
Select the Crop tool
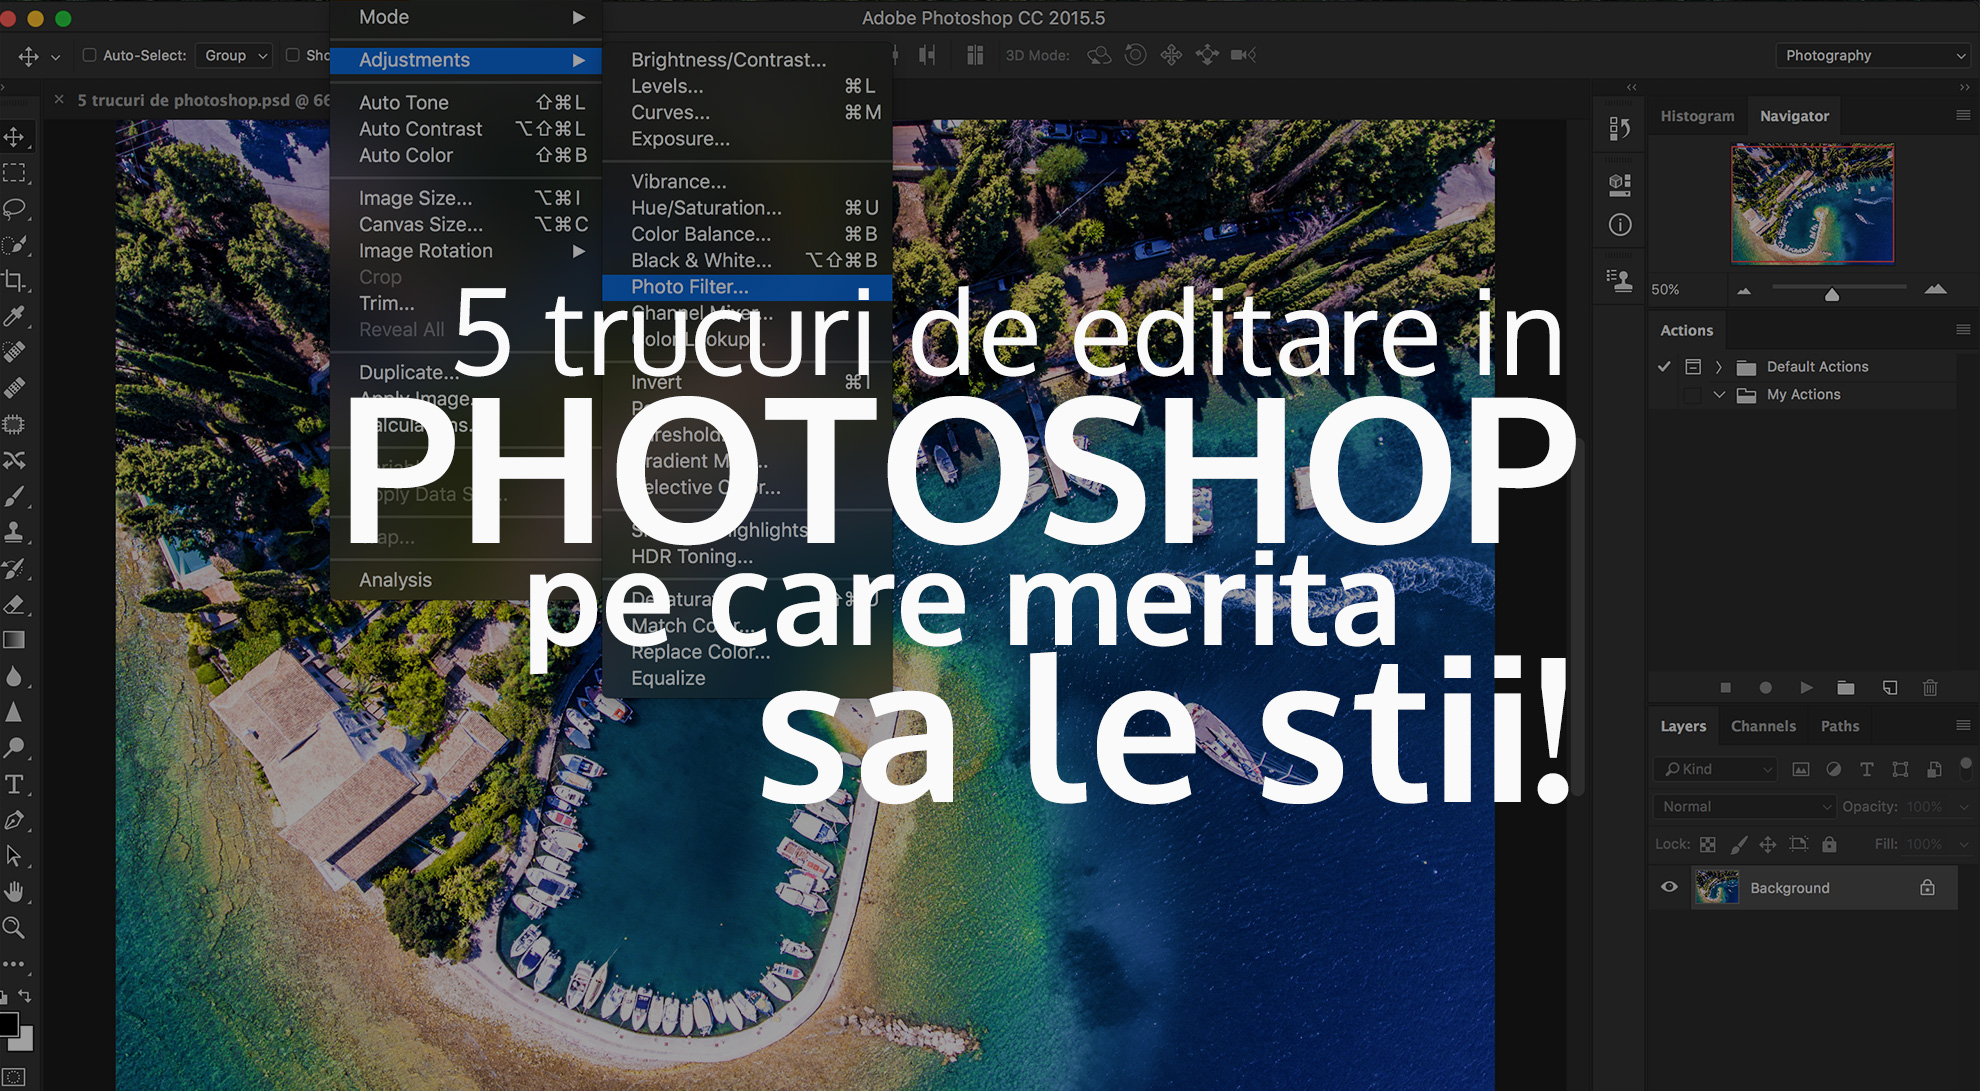tap(14, 281)
